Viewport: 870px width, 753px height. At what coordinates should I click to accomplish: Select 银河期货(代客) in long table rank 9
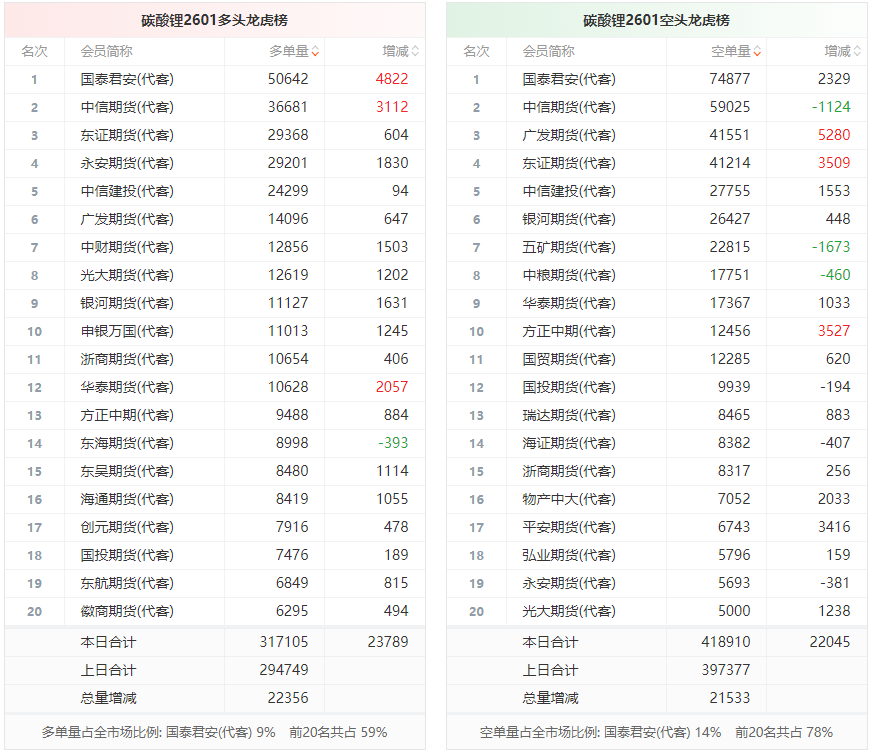127,303
